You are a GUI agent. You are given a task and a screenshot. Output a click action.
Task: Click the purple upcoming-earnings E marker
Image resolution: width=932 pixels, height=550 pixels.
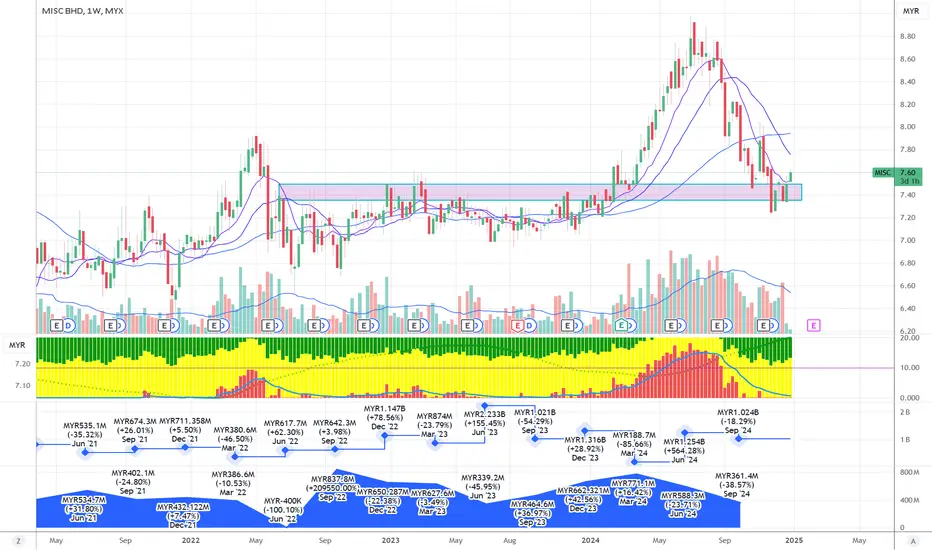tap(813, 325)
